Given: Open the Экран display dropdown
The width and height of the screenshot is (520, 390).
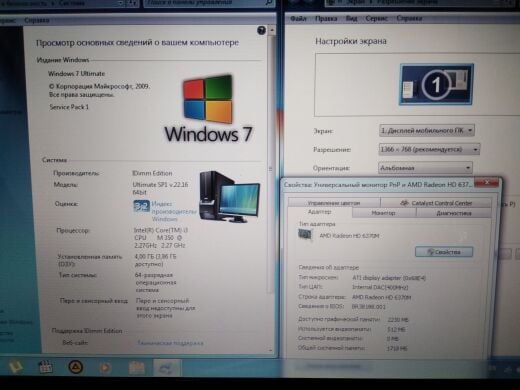Looking at the screenshot, I should pyautogui.click(x=427, y=130).
